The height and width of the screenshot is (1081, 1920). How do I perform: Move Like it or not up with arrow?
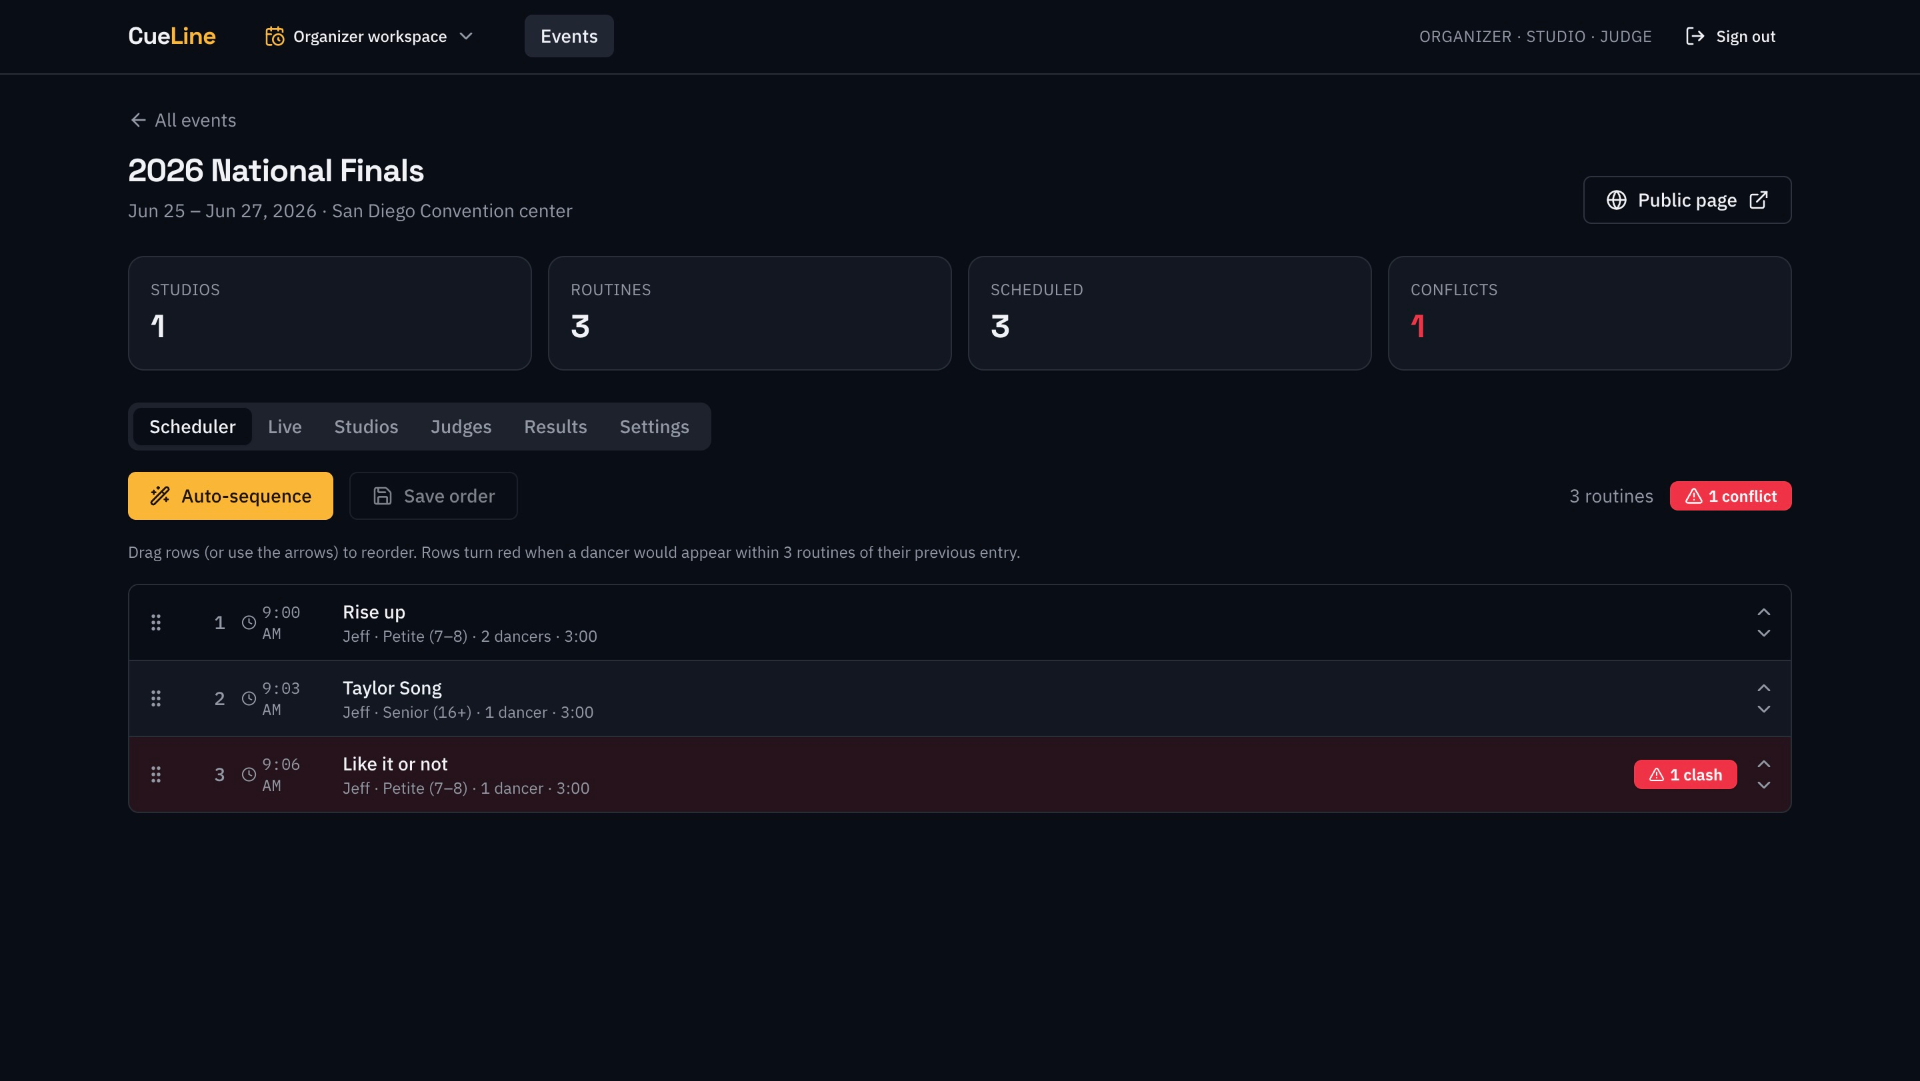(1764, 764)
